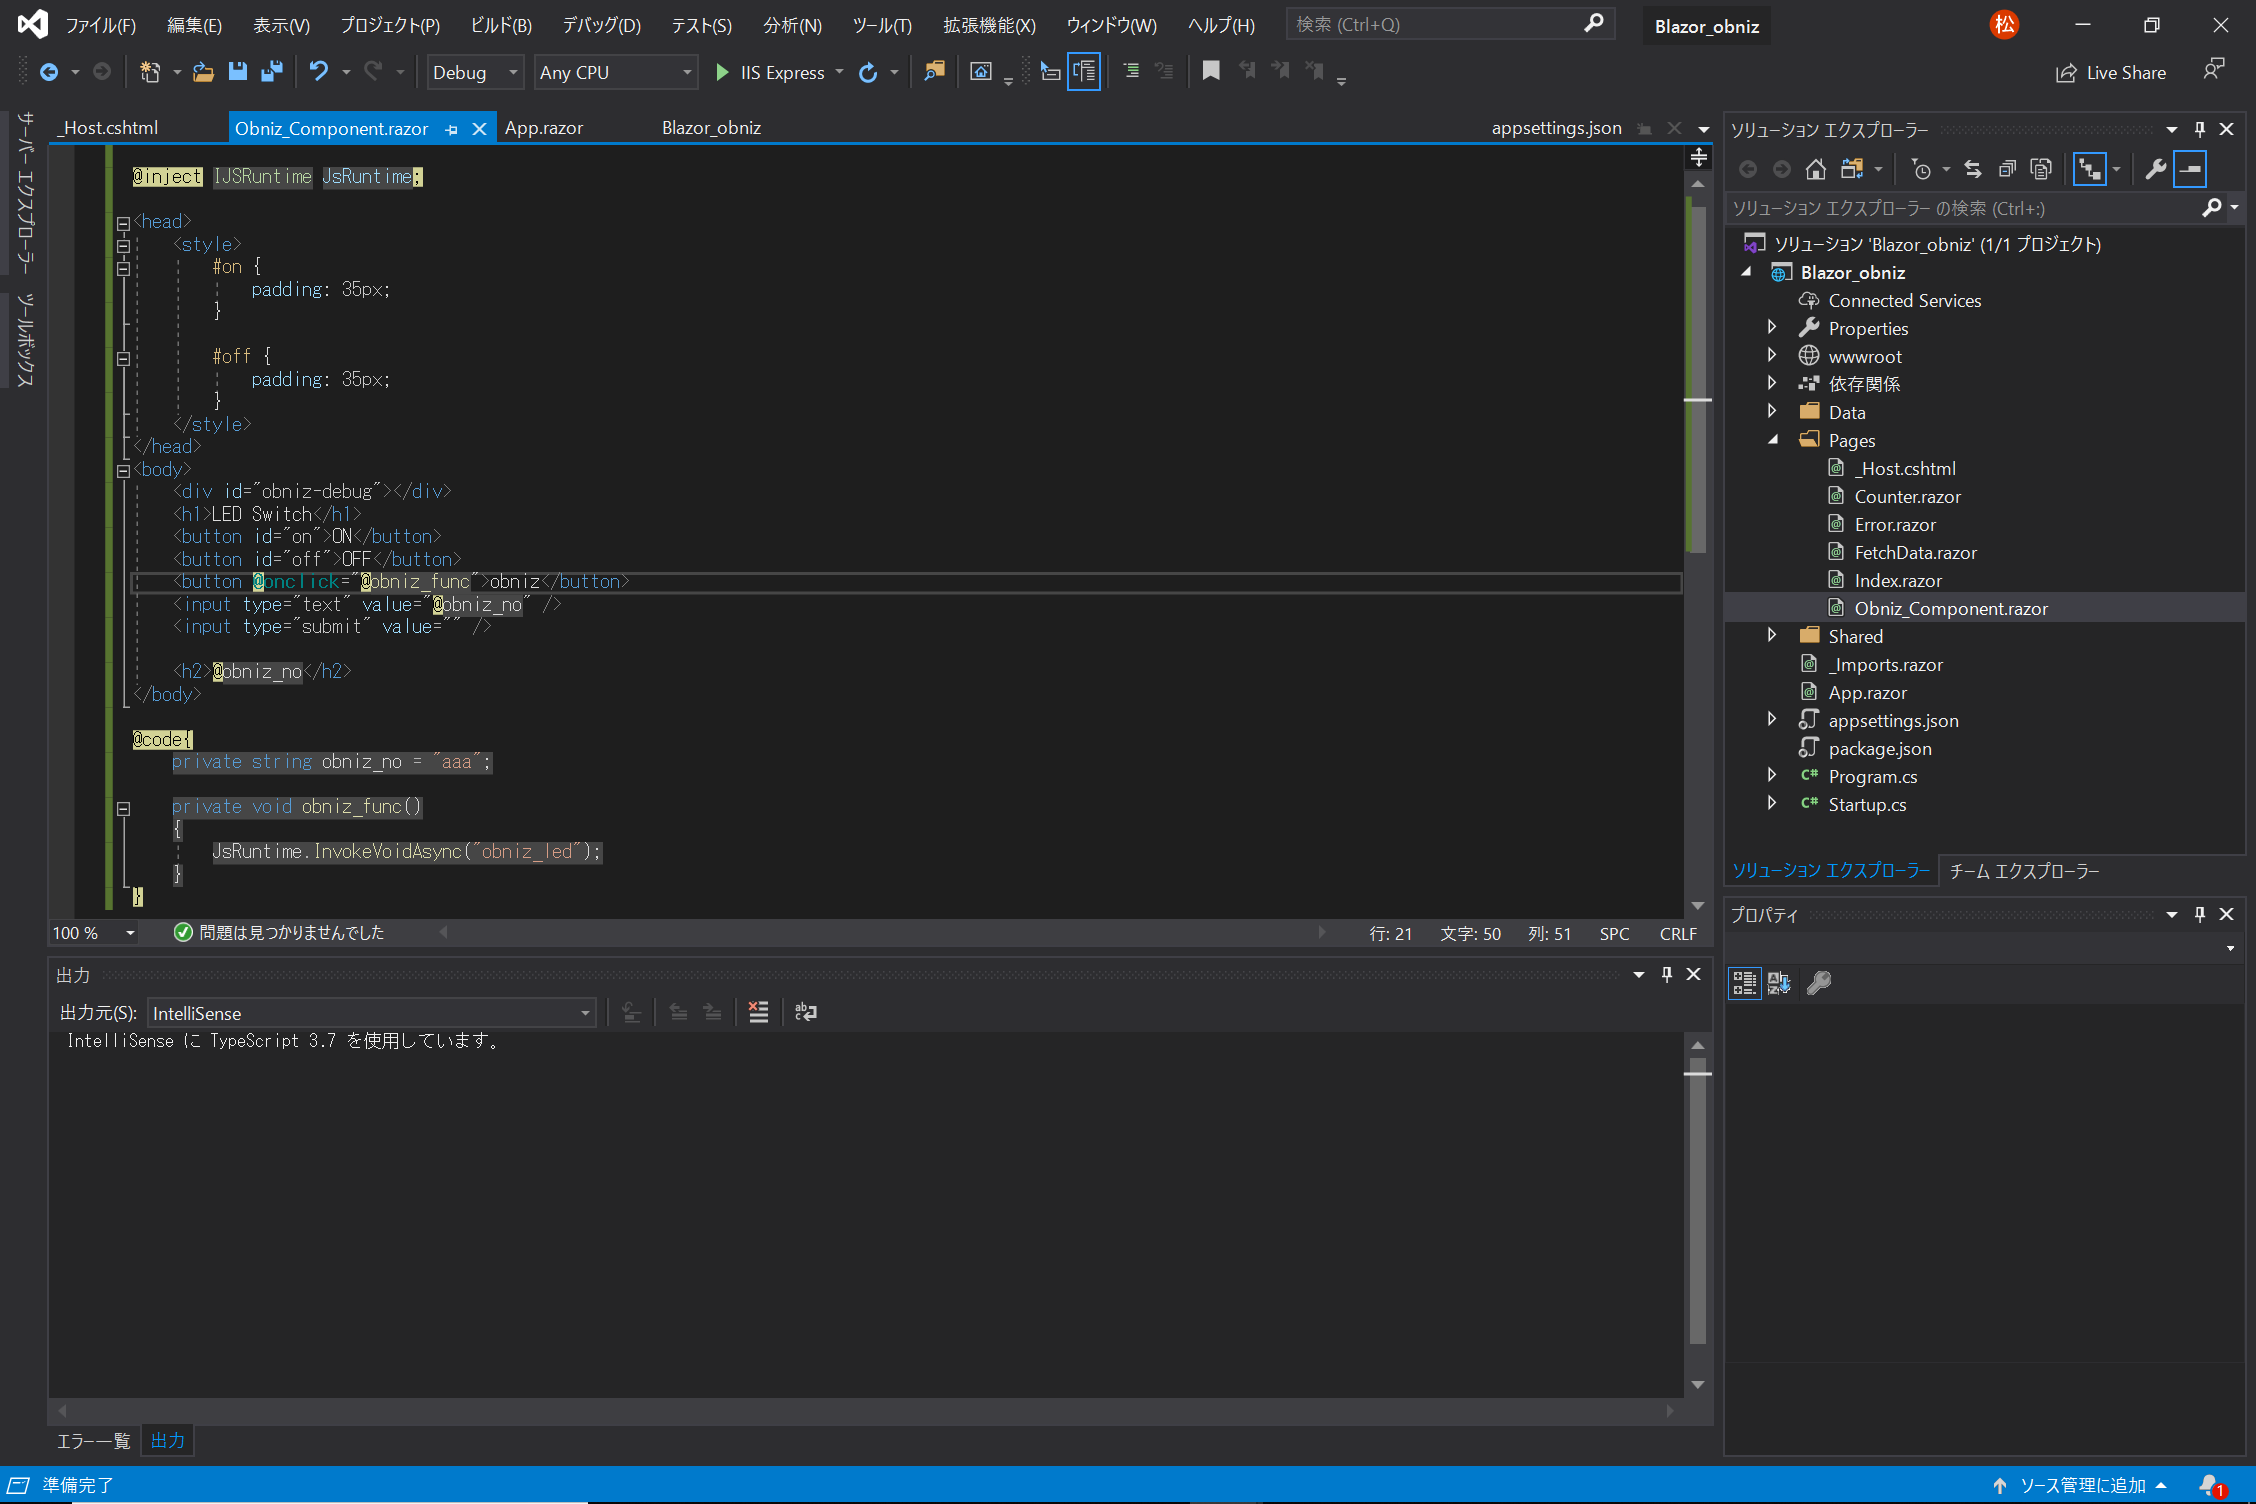Image resolution: width=2256 pixels, height=1504 pixels.
Task: Start debugging with IIS Express play button
Action: pos(722,72)
